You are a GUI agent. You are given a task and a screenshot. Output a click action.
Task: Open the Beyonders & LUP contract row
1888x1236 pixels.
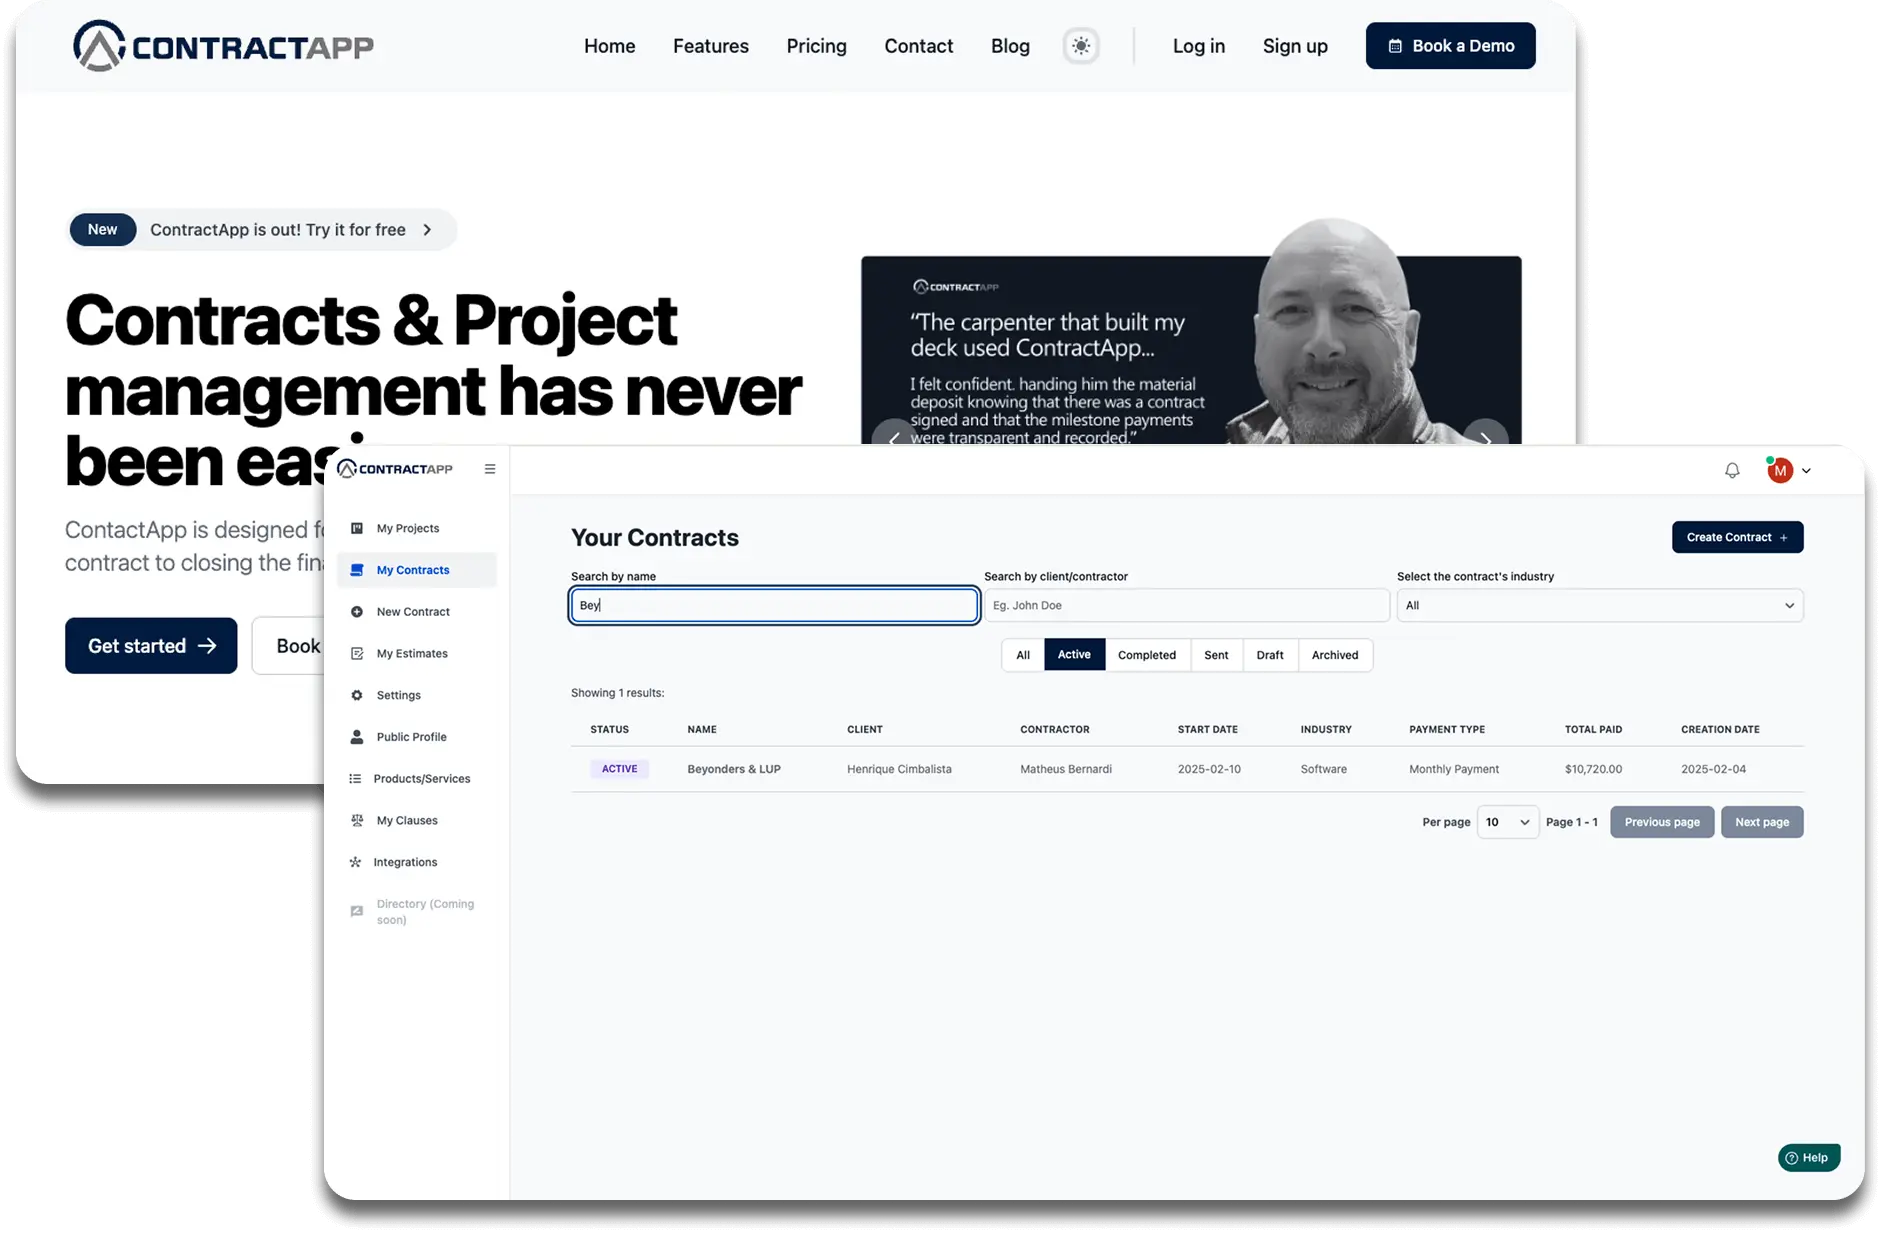1187,769
